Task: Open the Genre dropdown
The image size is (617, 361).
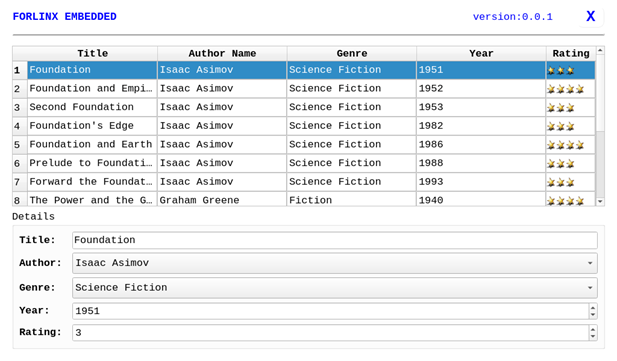Action: (334, 288)
